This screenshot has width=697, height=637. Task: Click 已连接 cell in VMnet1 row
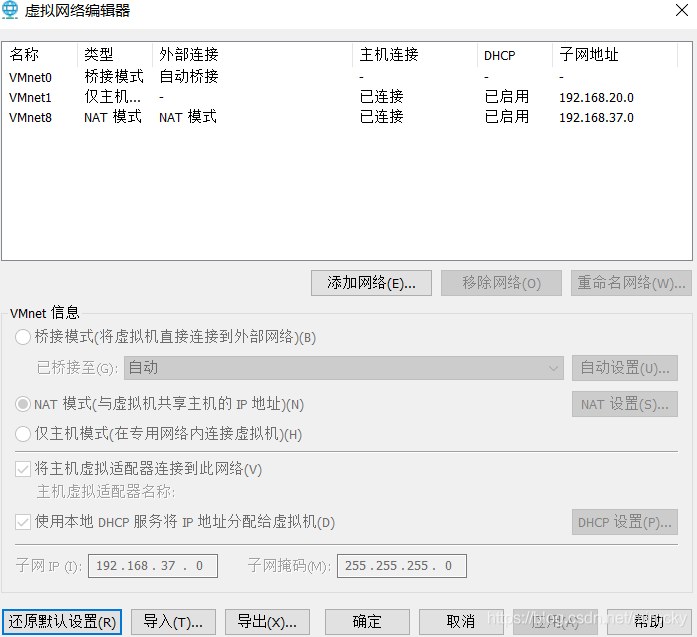(x=381, y=96)
